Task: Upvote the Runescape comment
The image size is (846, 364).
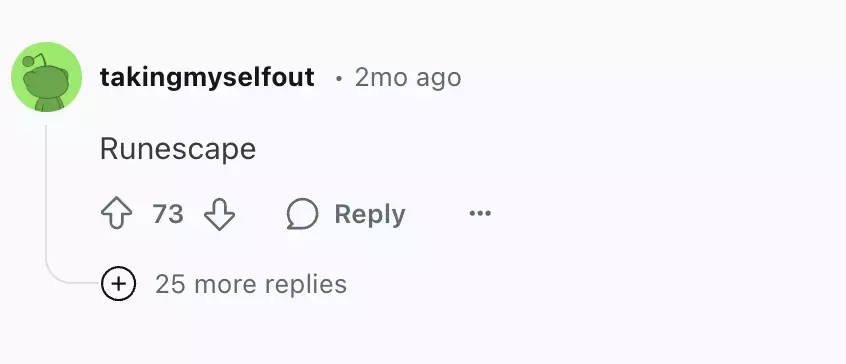Action: (117, 214)
